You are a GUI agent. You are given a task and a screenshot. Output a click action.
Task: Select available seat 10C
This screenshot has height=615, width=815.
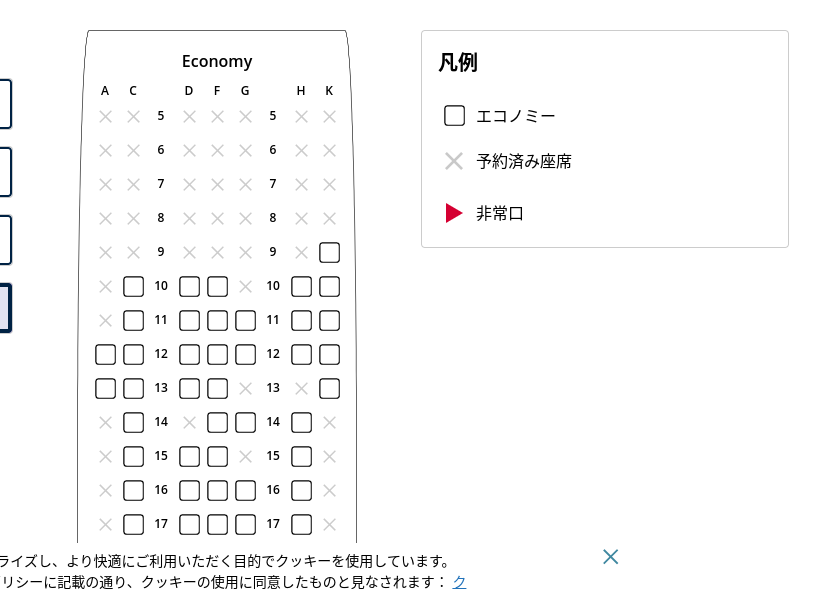[133, 286]
